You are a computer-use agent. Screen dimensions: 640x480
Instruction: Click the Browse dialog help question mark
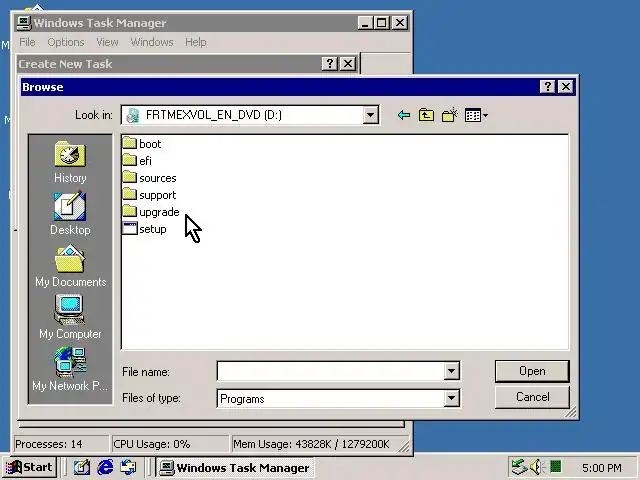[x=547, y=87]
